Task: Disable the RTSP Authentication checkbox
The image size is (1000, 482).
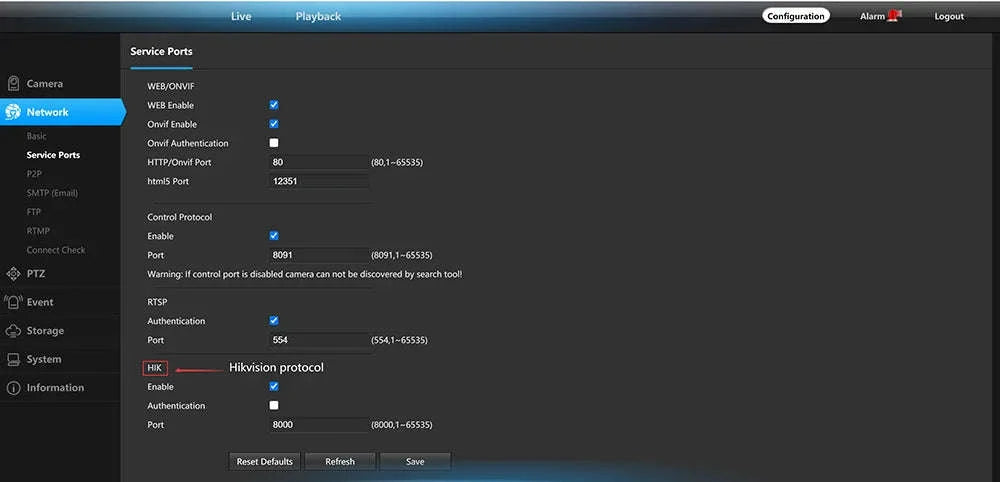Action: pyautogui.click(x=274, y=320)
